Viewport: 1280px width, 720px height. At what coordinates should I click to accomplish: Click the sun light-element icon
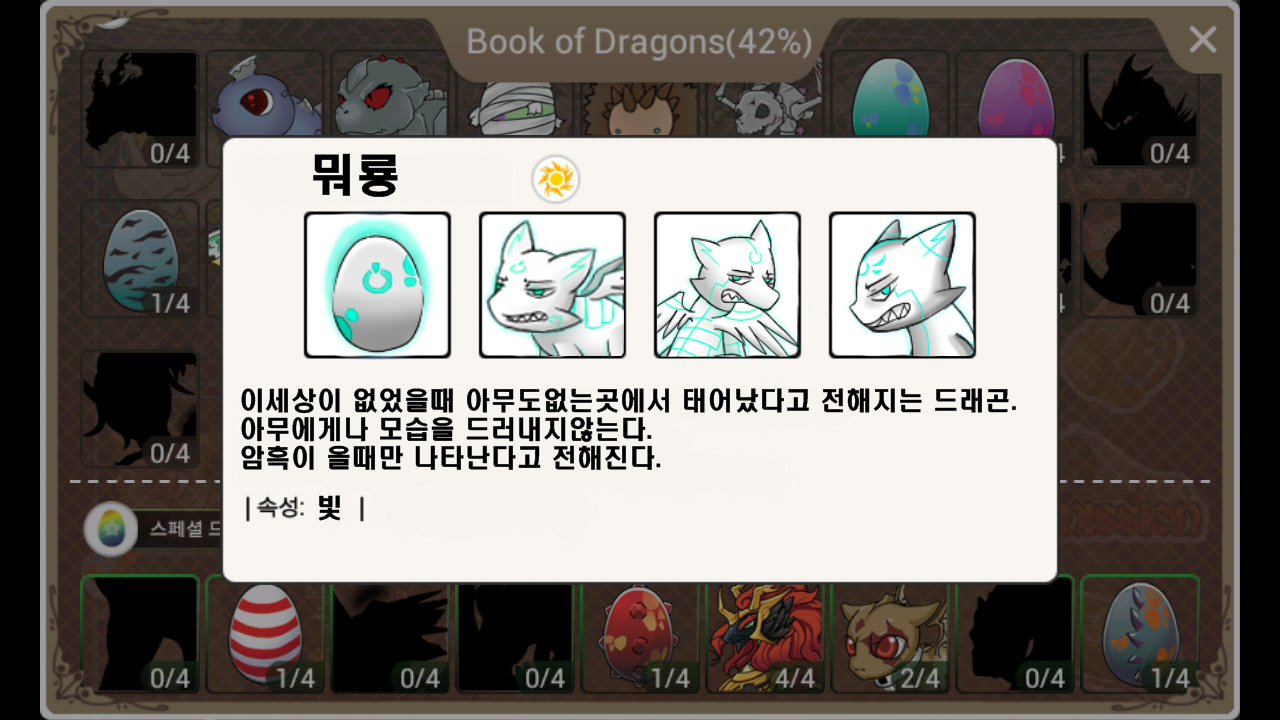[x=555, y=180]
